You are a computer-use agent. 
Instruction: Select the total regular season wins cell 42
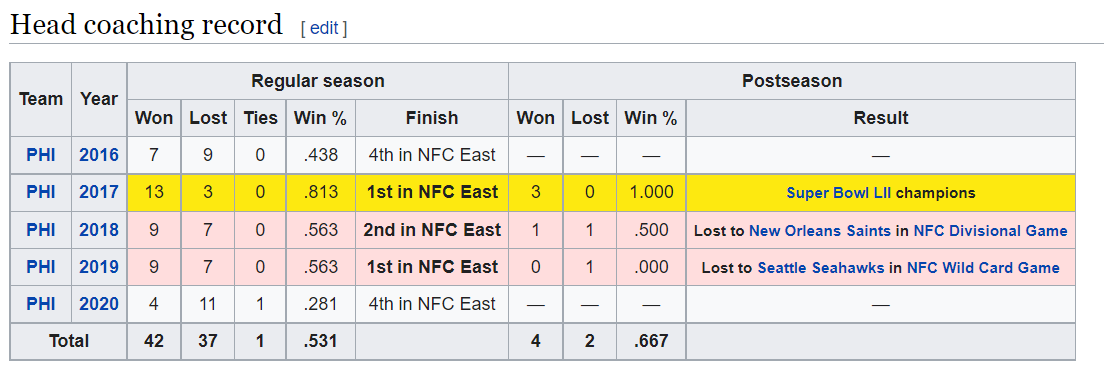[153, 341]
